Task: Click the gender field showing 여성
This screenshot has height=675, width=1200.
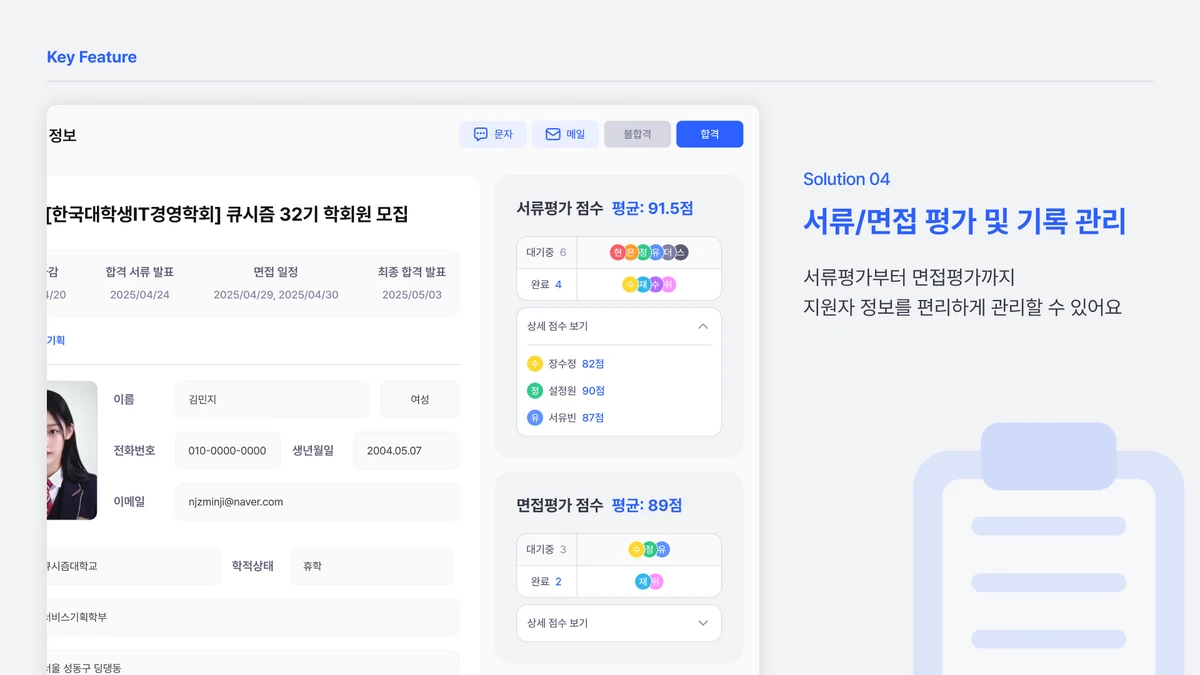Action: (420, 400)
